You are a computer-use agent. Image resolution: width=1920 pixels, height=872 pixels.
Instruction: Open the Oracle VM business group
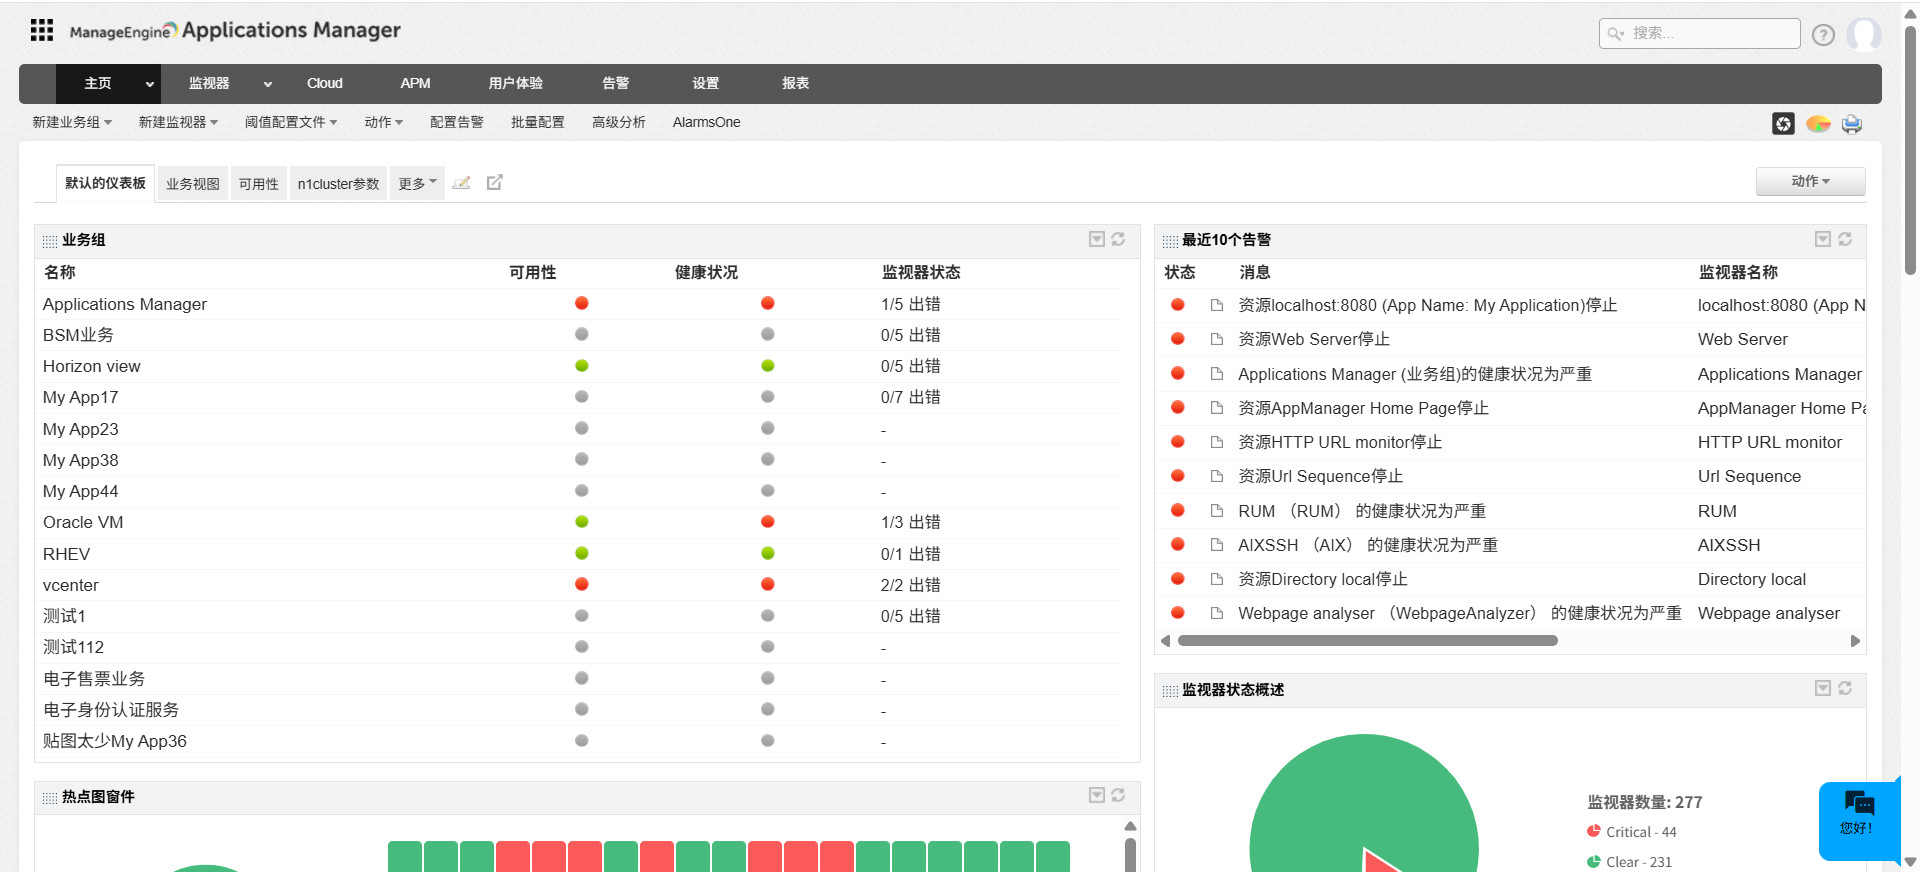coord(83,522)
